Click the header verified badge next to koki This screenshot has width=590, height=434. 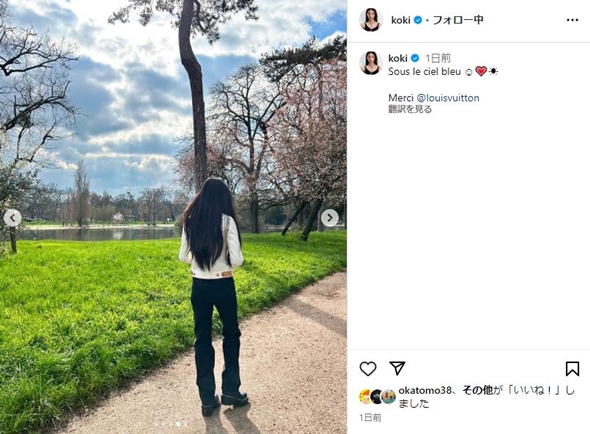pos(418,20)
